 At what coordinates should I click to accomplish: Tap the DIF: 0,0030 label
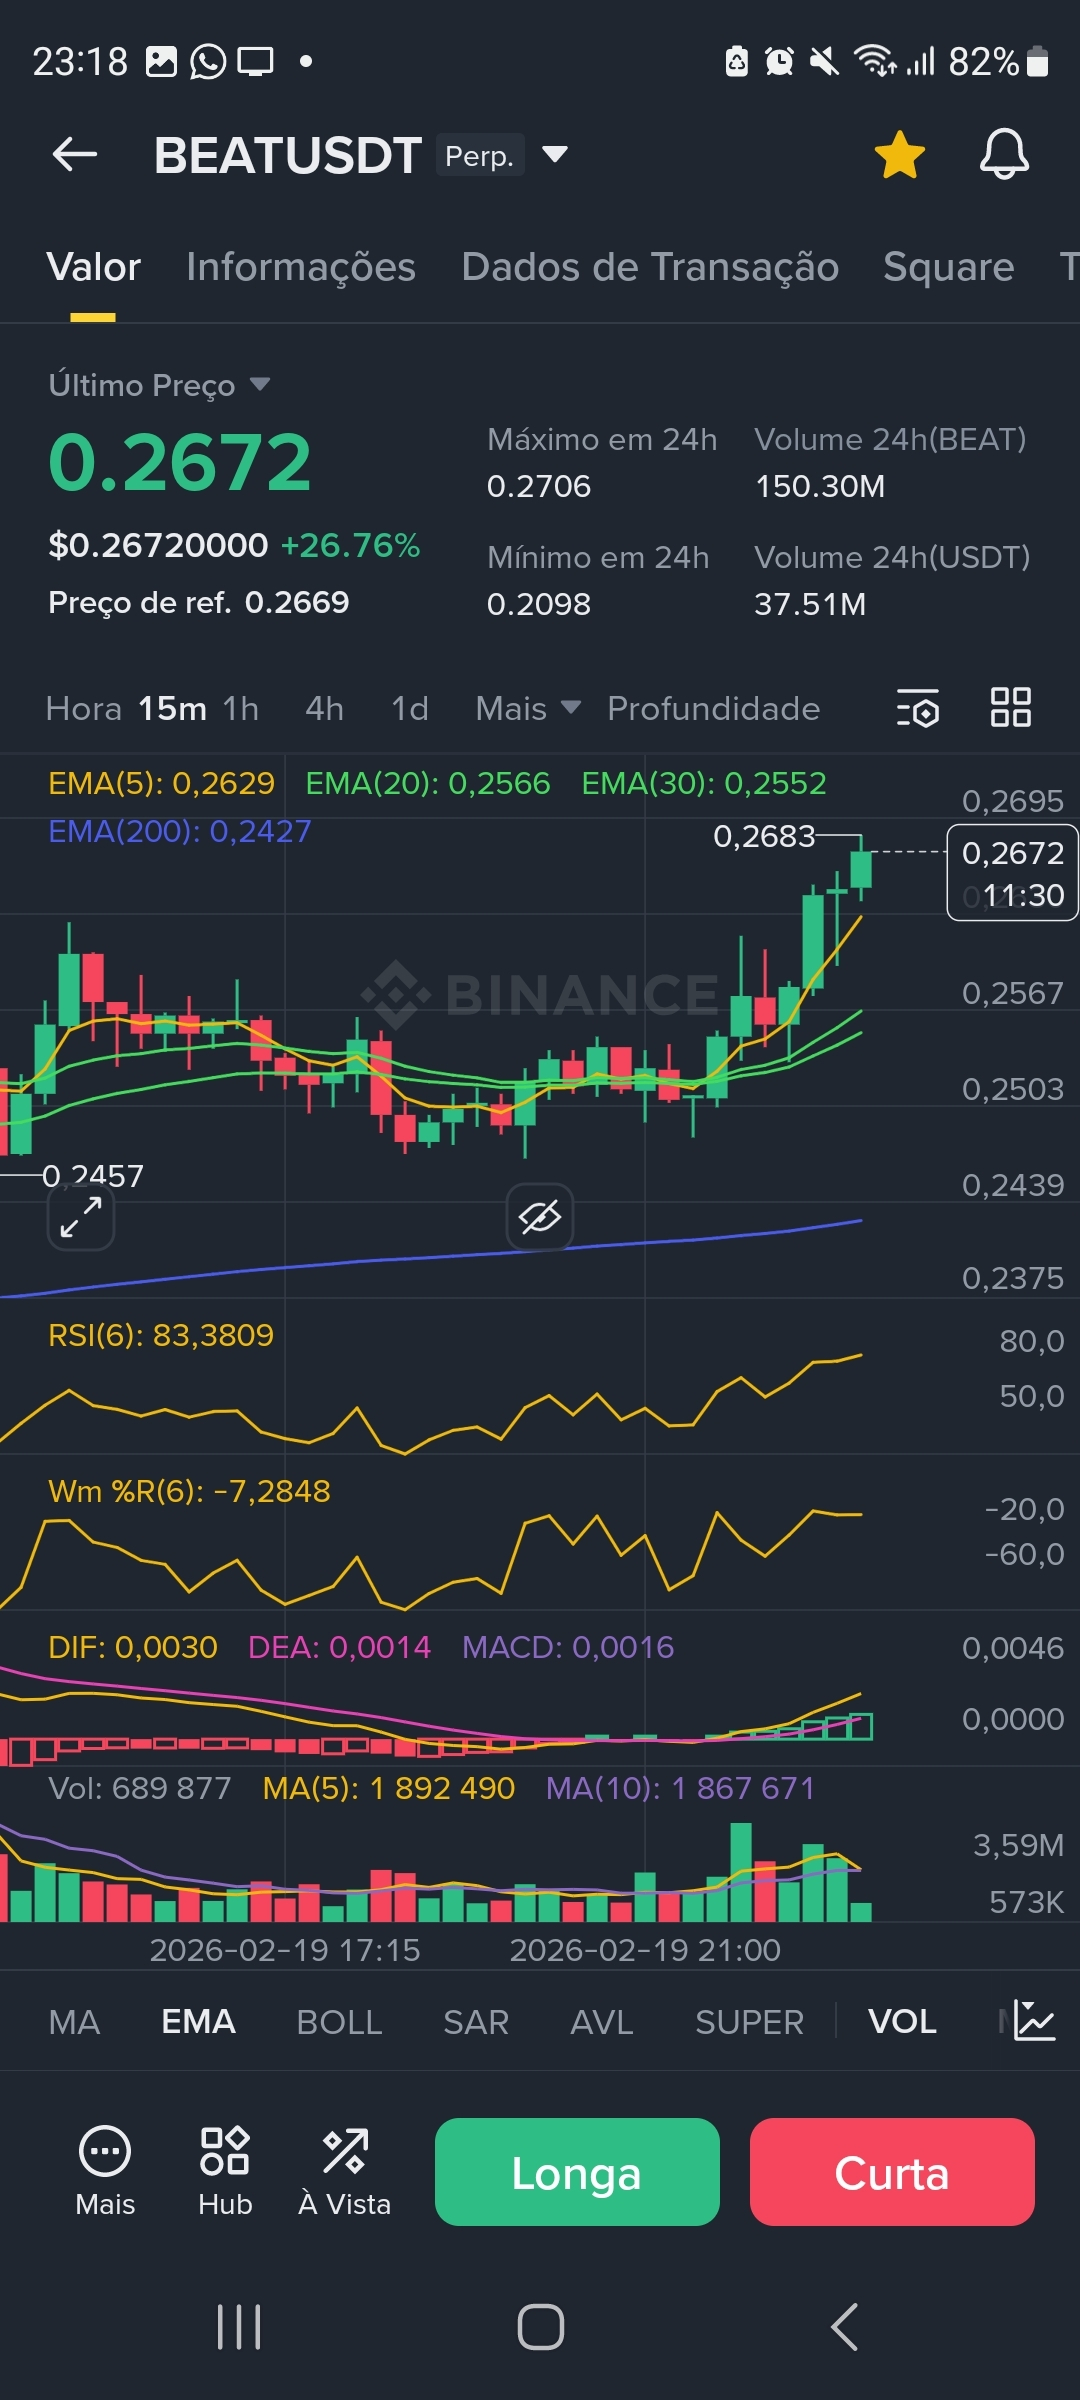[133, 1647]
